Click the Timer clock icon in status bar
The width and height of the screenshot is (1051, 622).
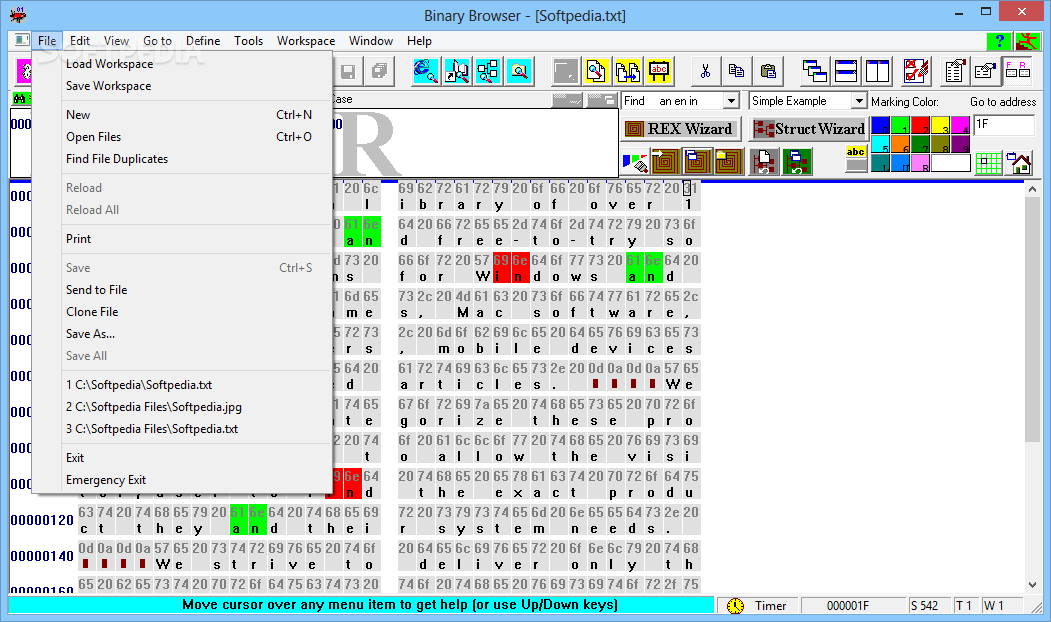coord(735,606)
